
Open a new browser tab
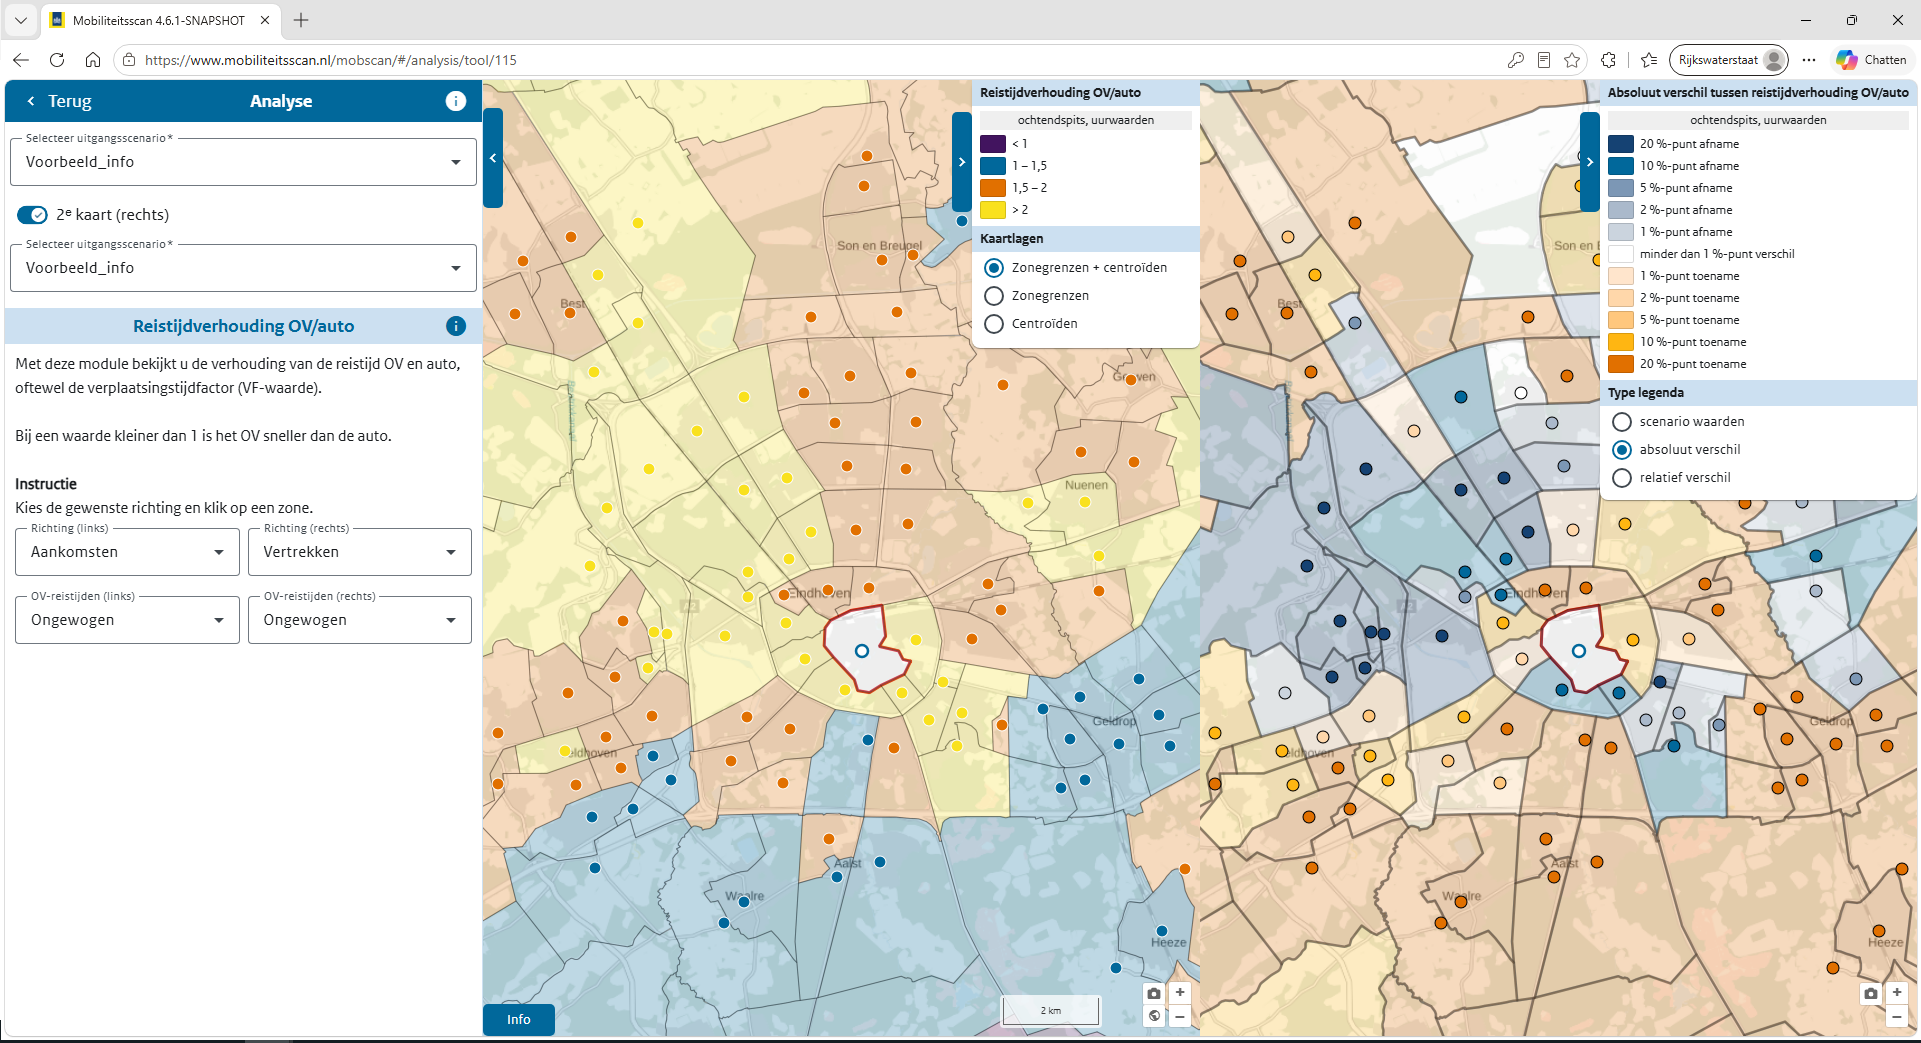tap(301, 20)
